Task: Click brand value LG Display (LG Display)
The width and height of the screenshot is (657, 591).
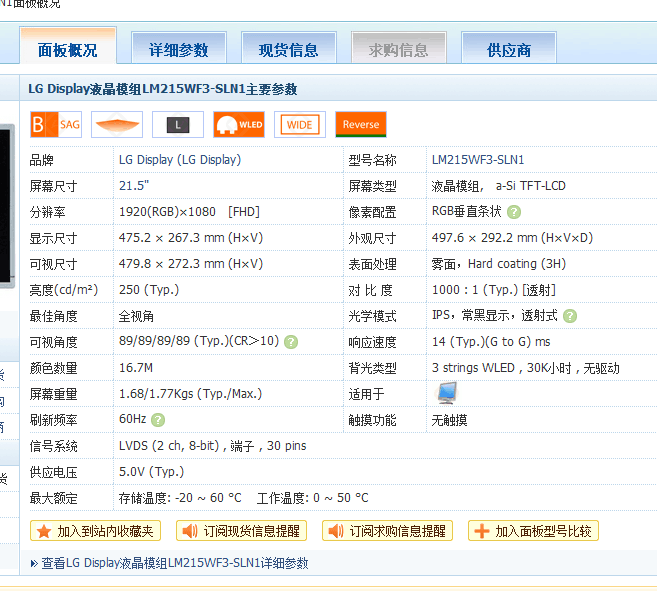Action: point(180,160)
